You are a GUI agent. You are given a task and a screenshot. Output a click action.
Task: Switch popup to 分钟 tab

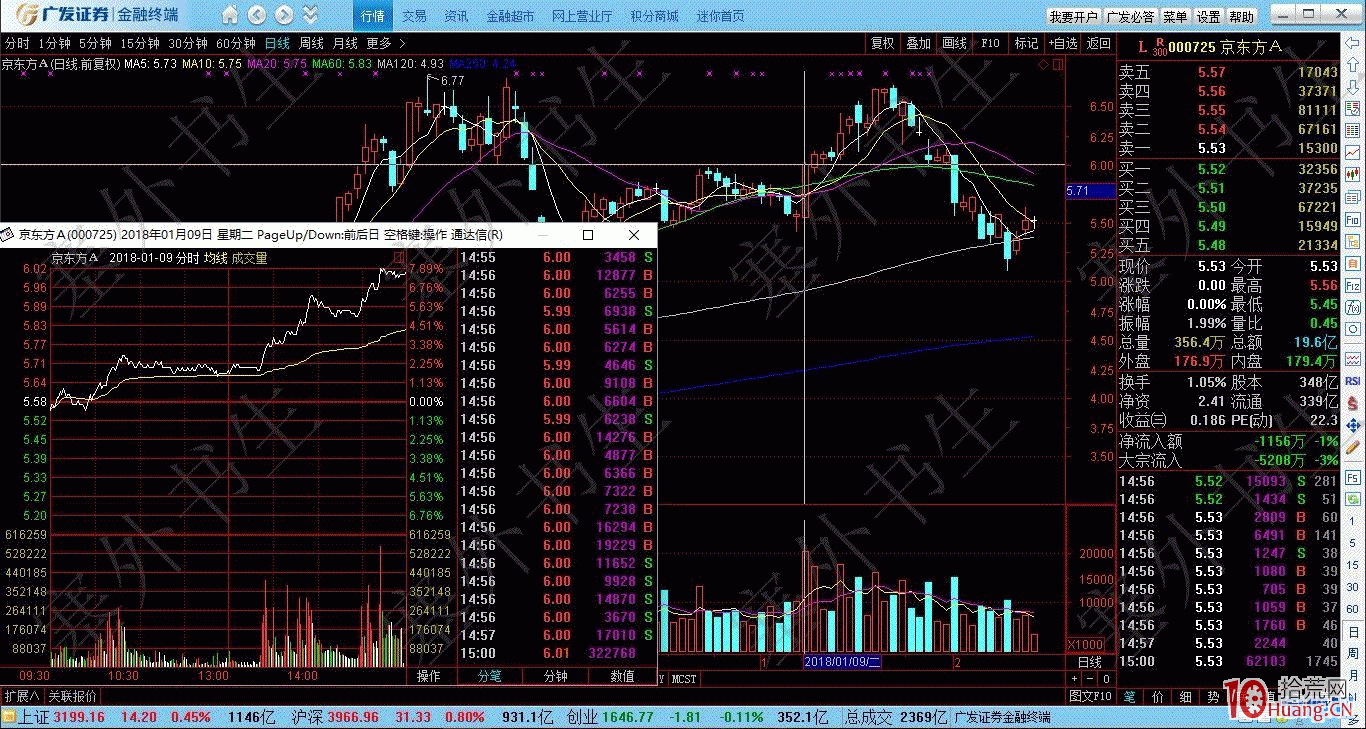click(555, 676)
